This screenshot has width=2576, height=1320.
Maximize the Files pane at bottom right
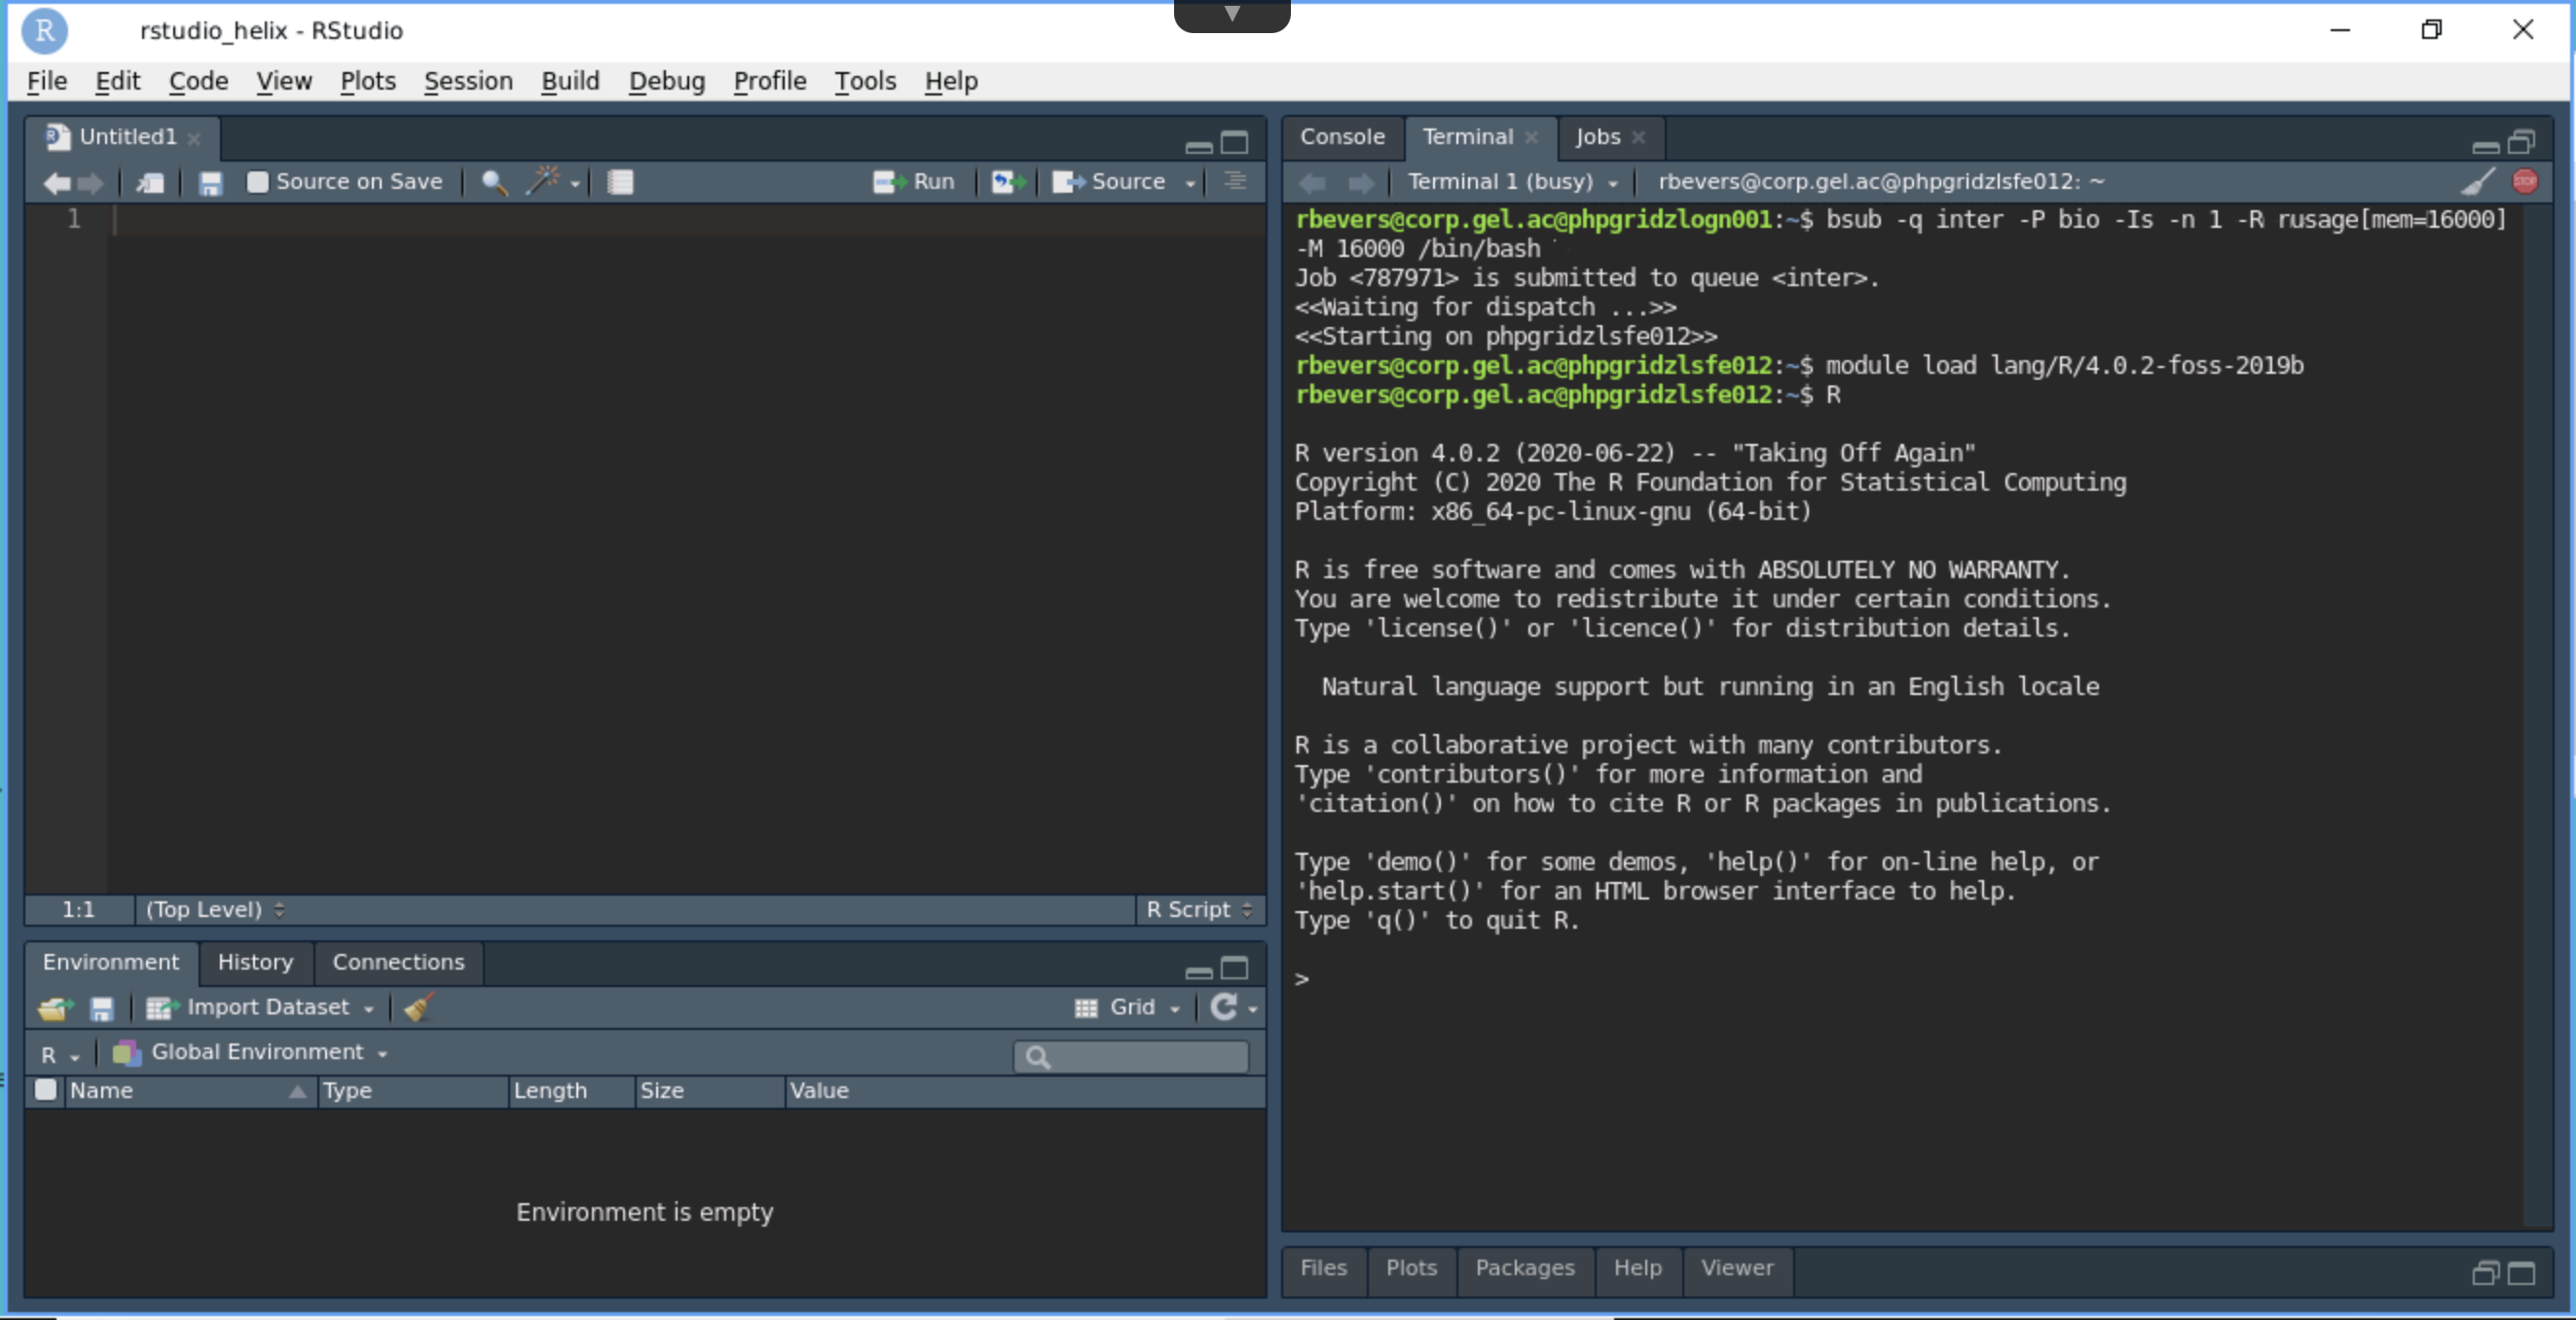[2522, 1274]
